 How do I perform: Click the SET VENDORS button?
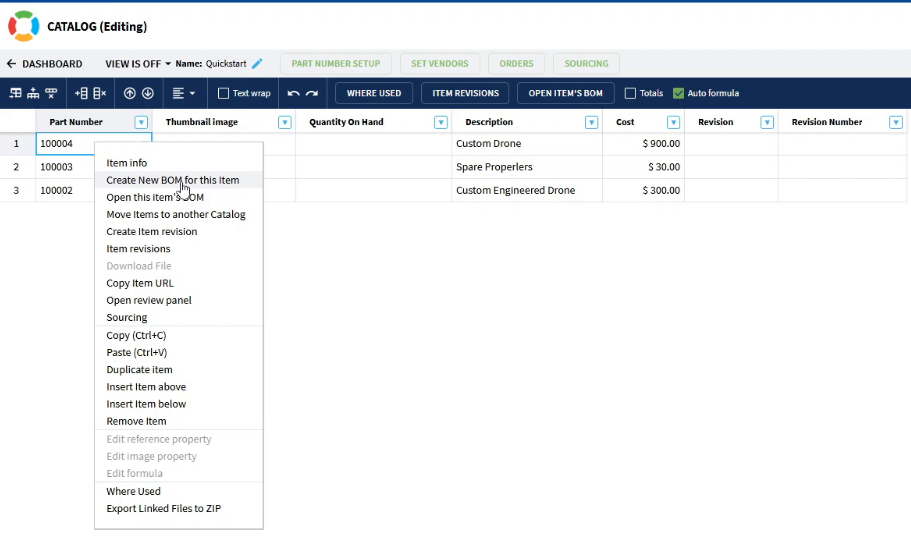point(440,63)
